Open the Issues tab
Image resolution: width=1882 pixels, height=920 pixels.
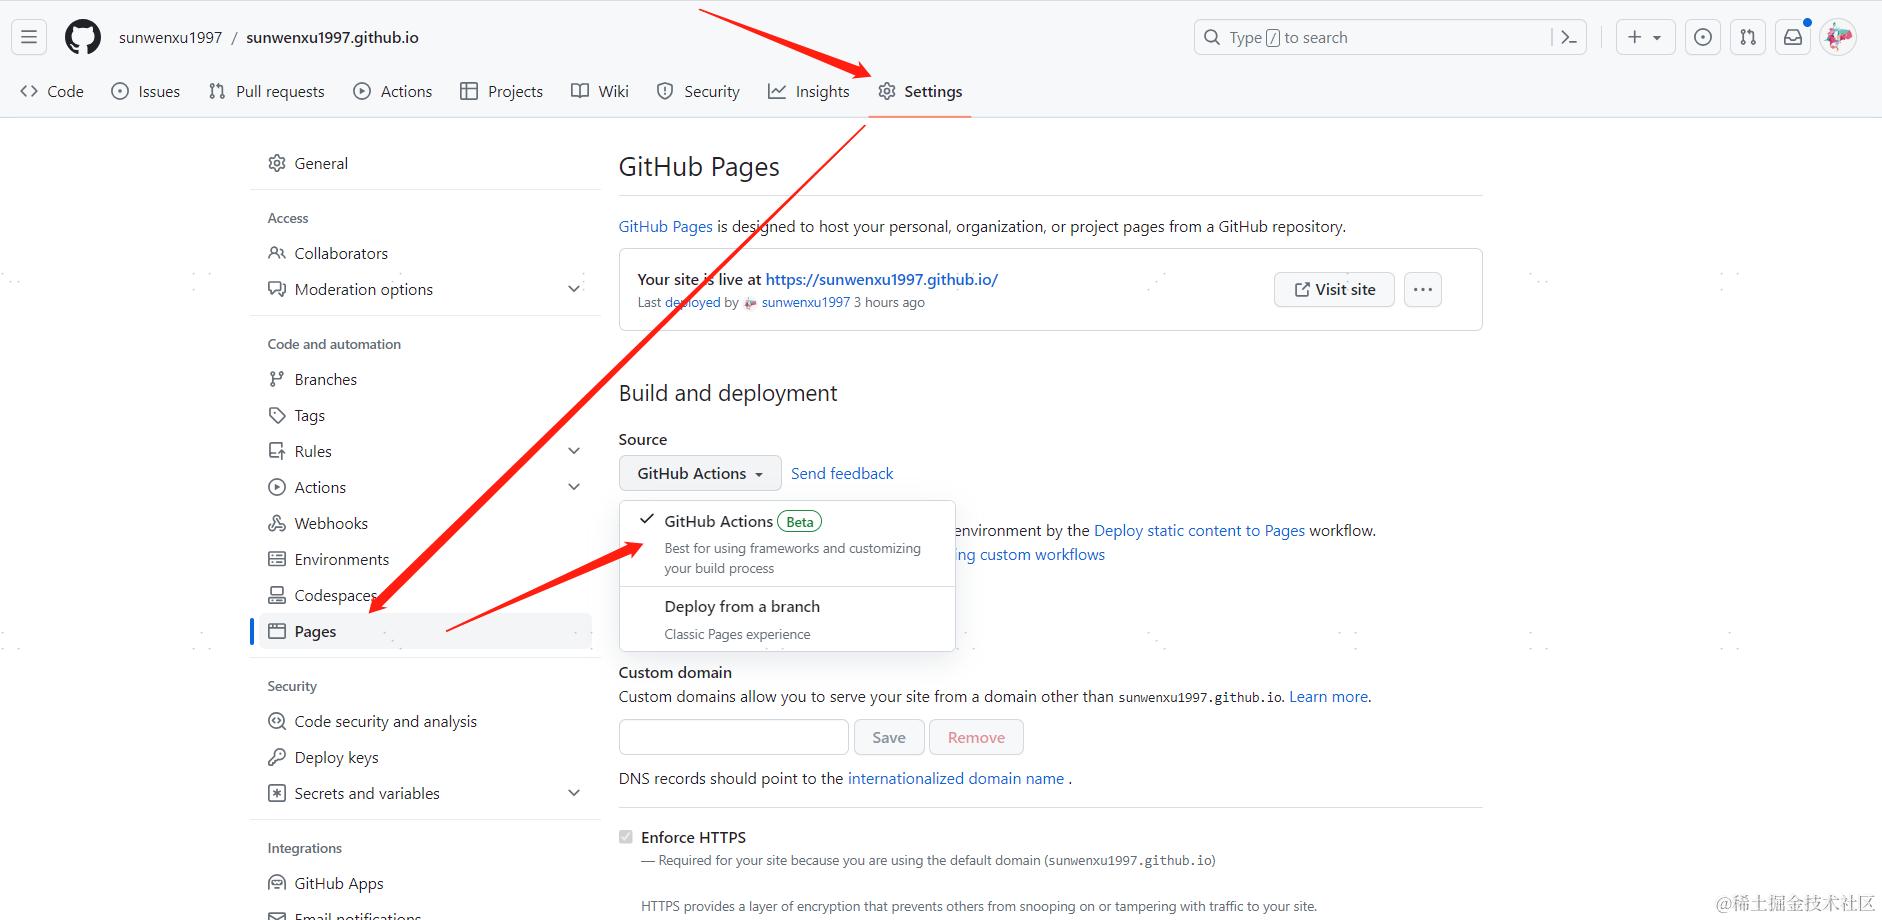pyautogui.click(x=146, y=91)
